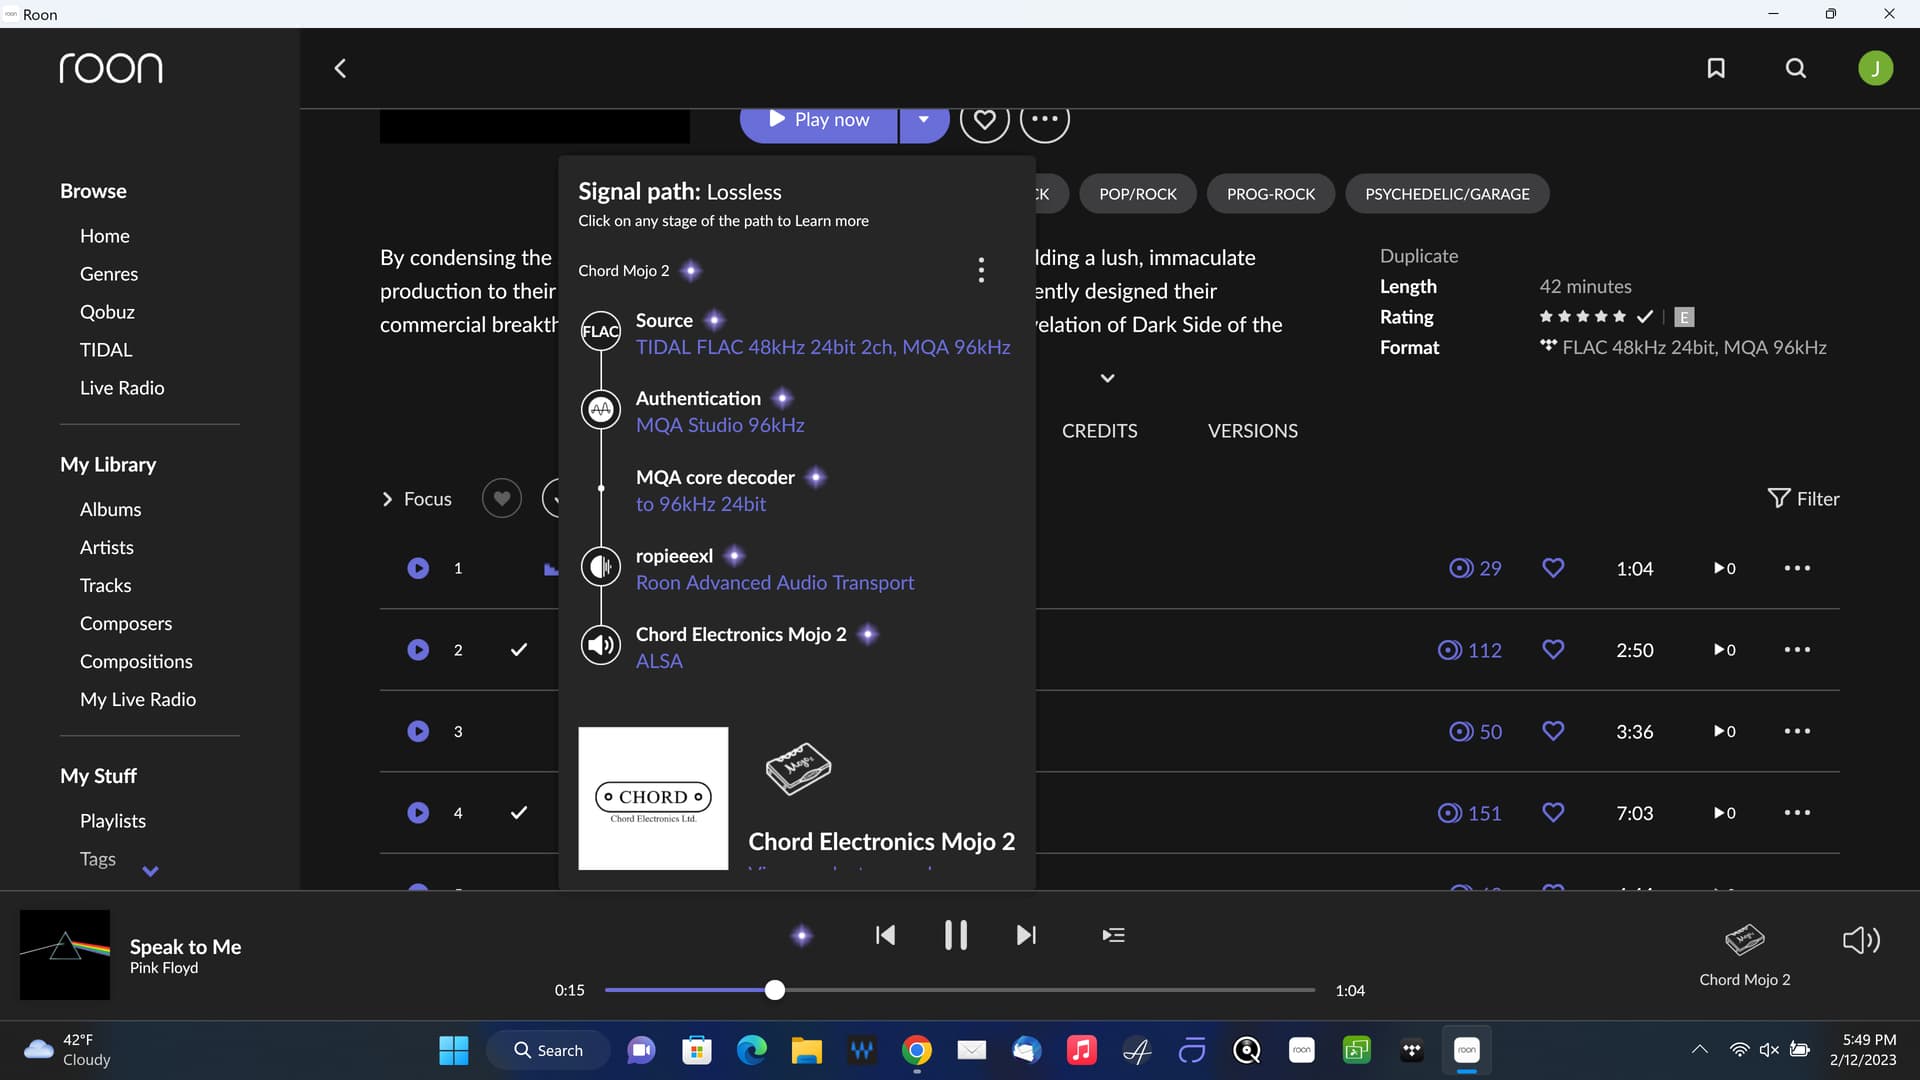Open Pink Floyd album art thumbnail

tap(65, 955)
